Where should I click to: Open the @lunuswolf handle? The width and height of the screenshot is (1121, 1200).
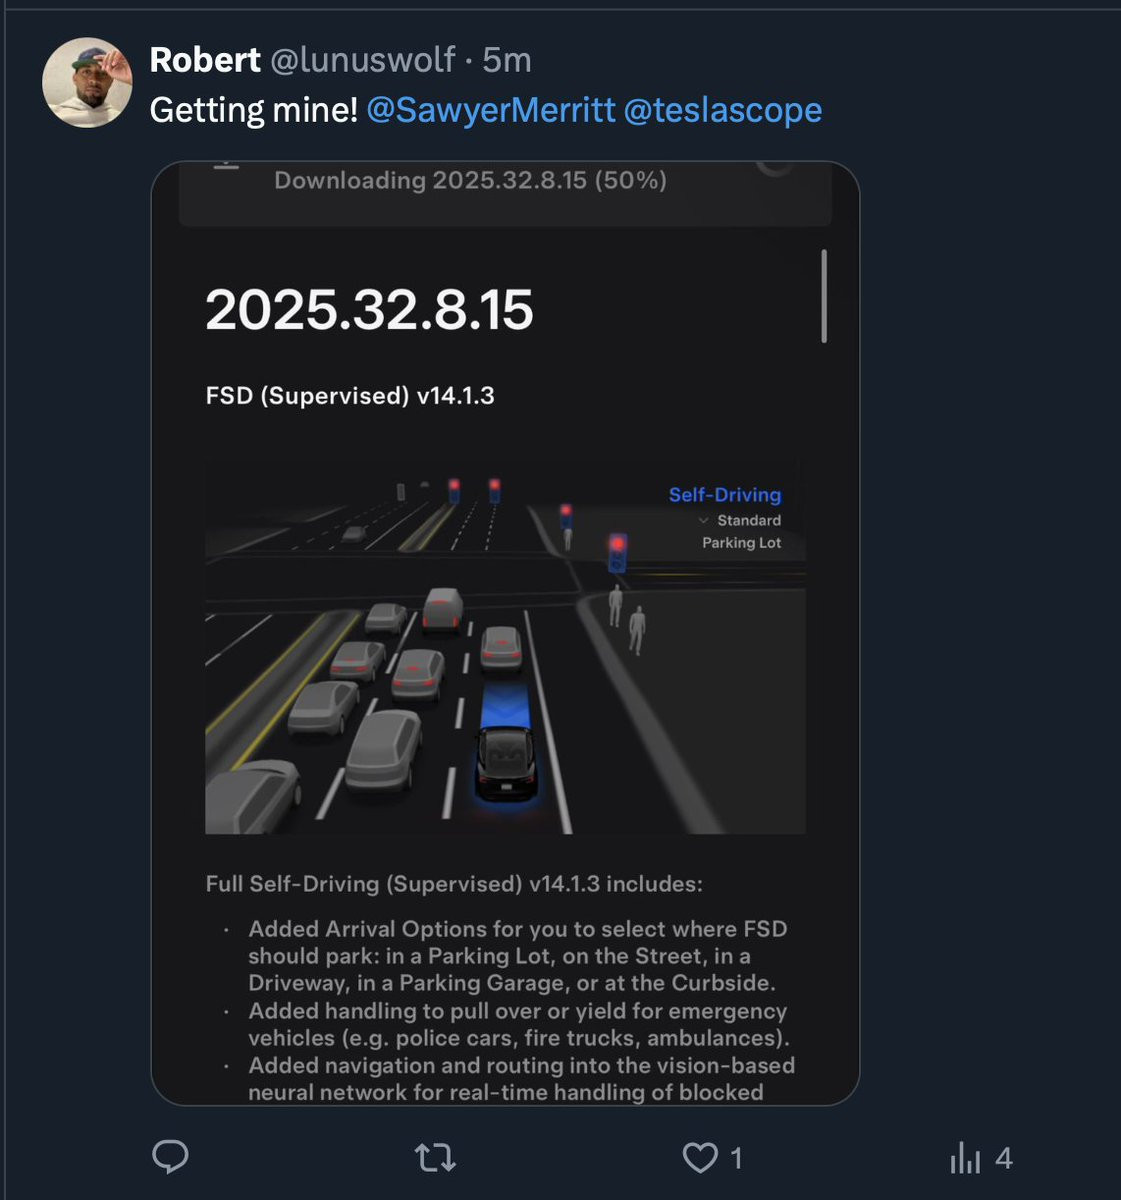tap(364, 59)
